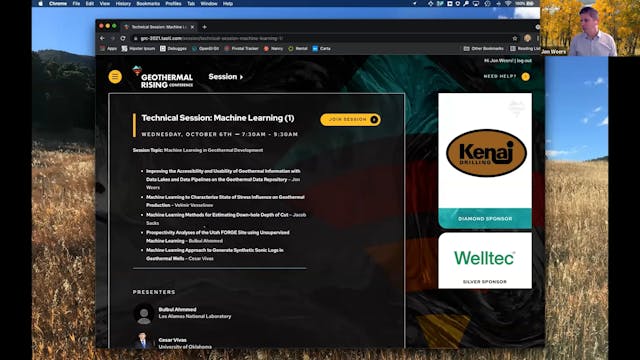Open the Chrome profile avatar
This screenshot has width=640, height=360.
(x=527, y=38)
